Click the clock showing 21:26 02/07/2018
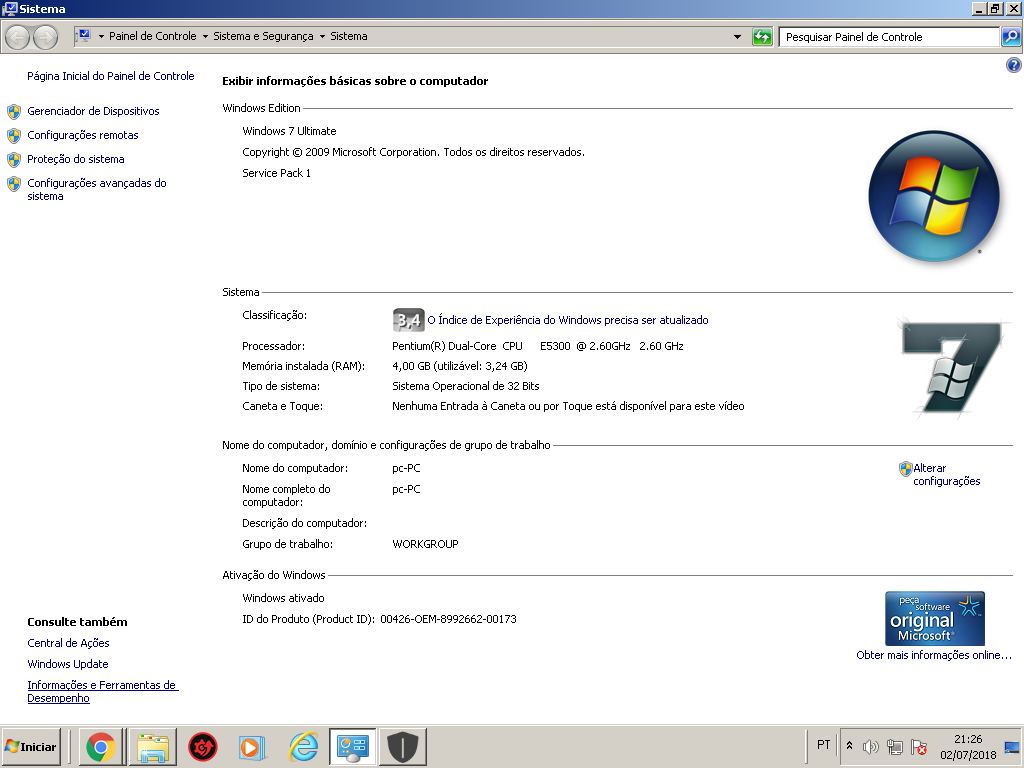 (967, 747)
